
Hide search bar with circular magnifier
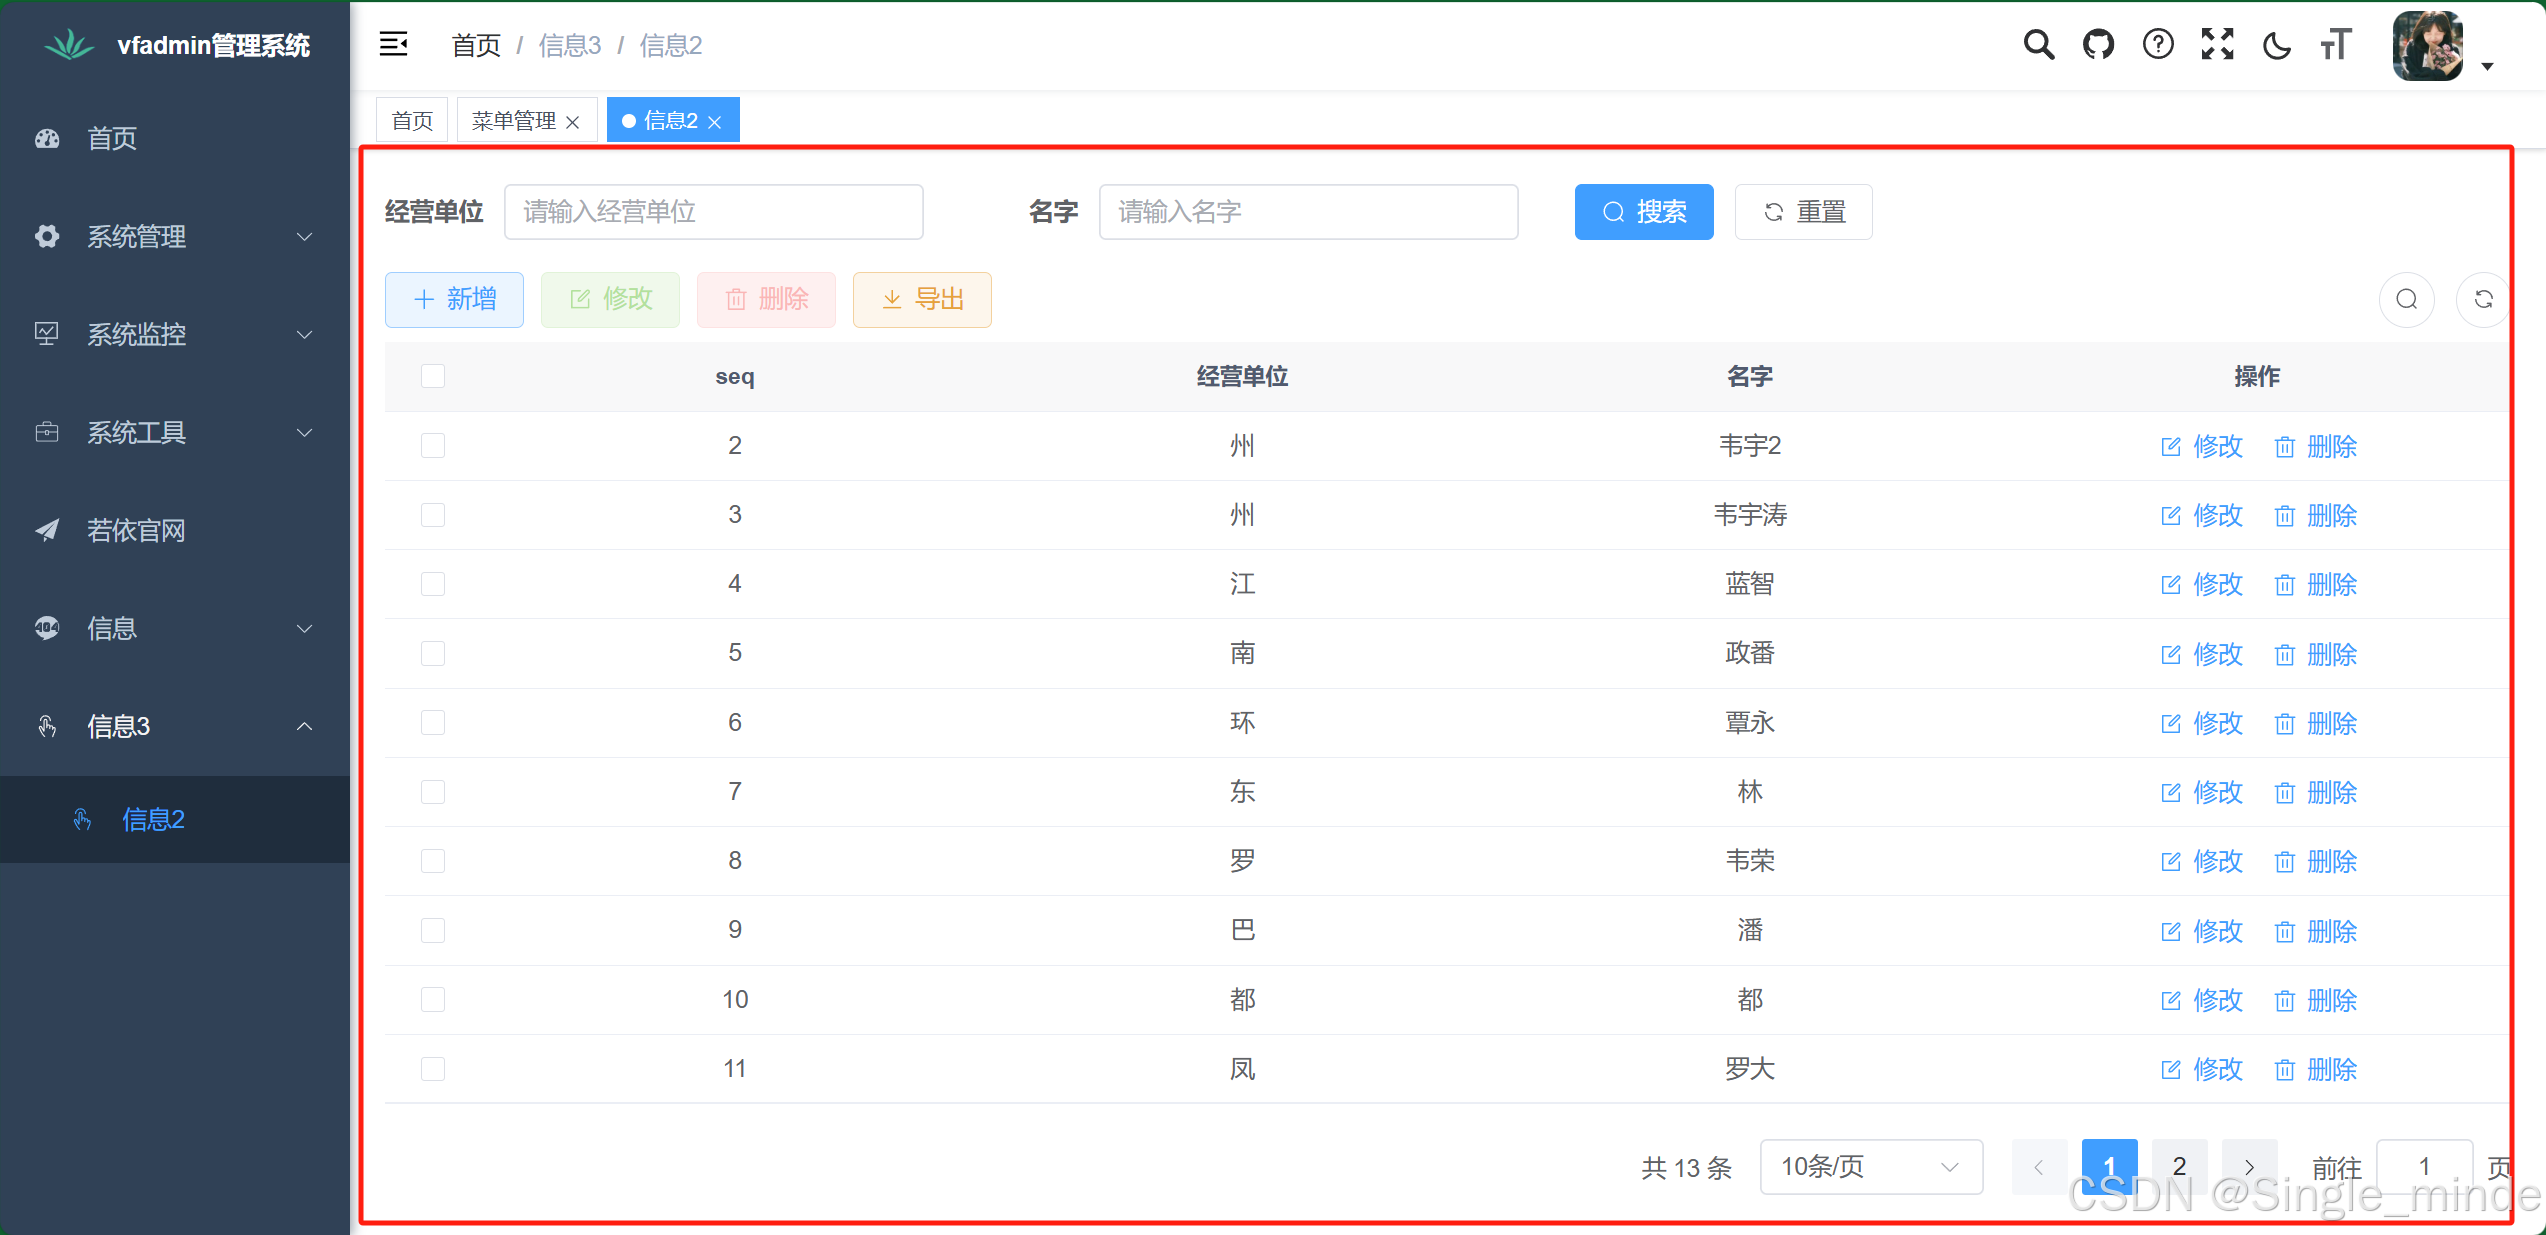pos(2407,299)
